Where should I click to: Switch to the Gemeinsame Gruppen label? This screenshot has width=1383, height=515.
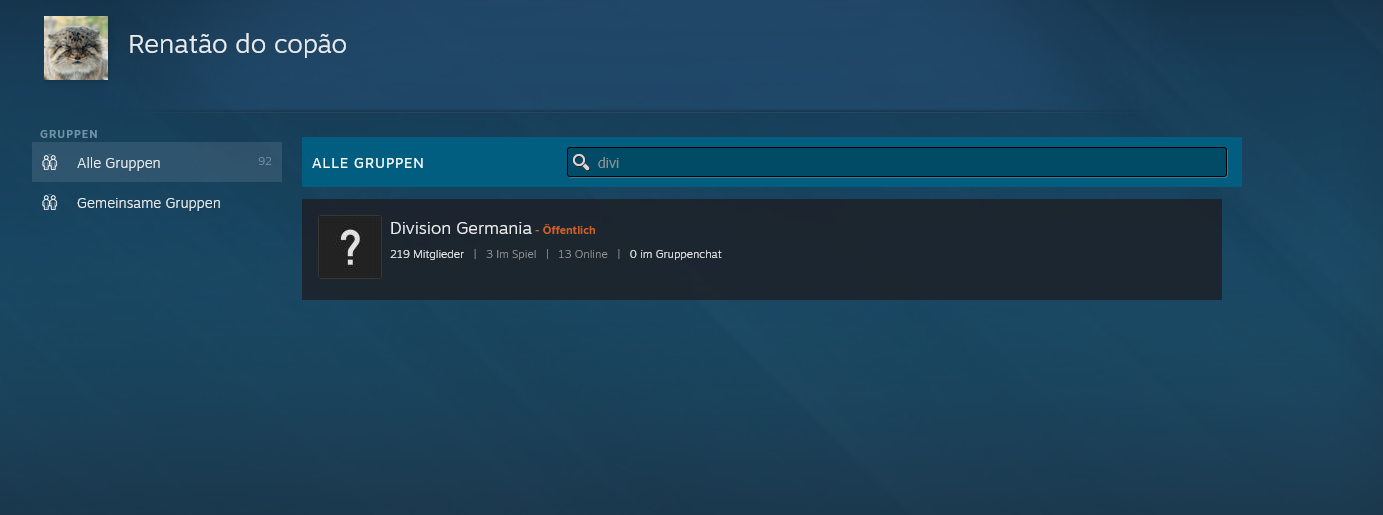click(x=148, y=203)
